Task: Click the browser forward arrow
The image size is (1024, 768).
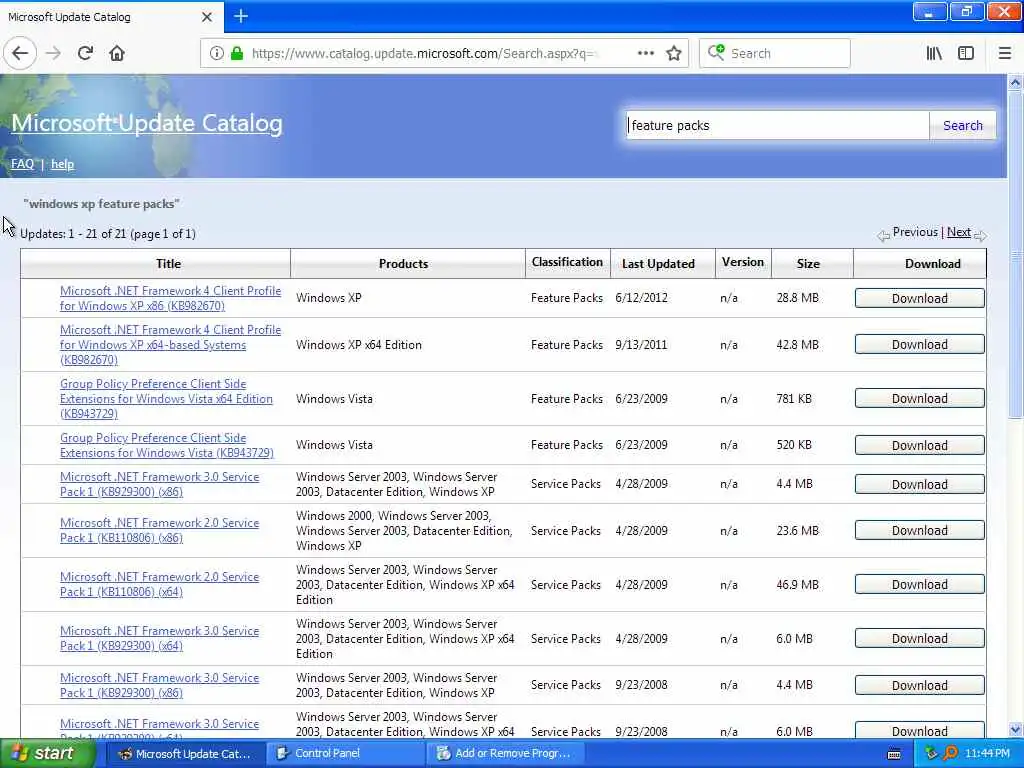Action: 54,54
